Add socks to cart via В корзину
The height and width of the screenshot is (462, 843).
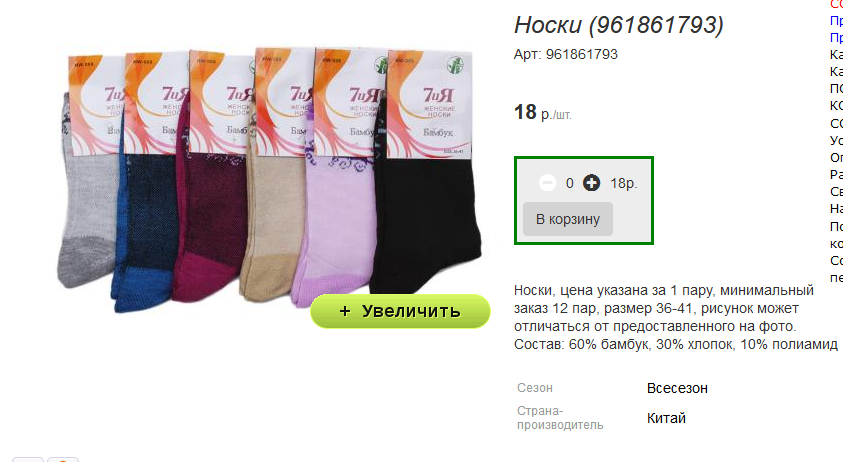[x=568, y=219]
